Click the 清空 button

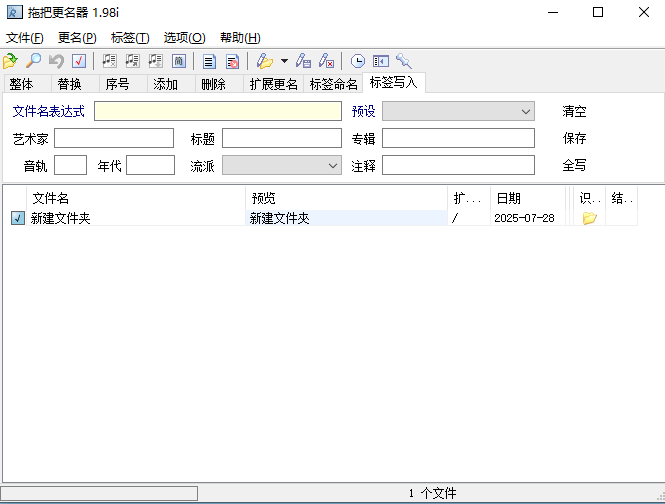[x=574, y=111]
